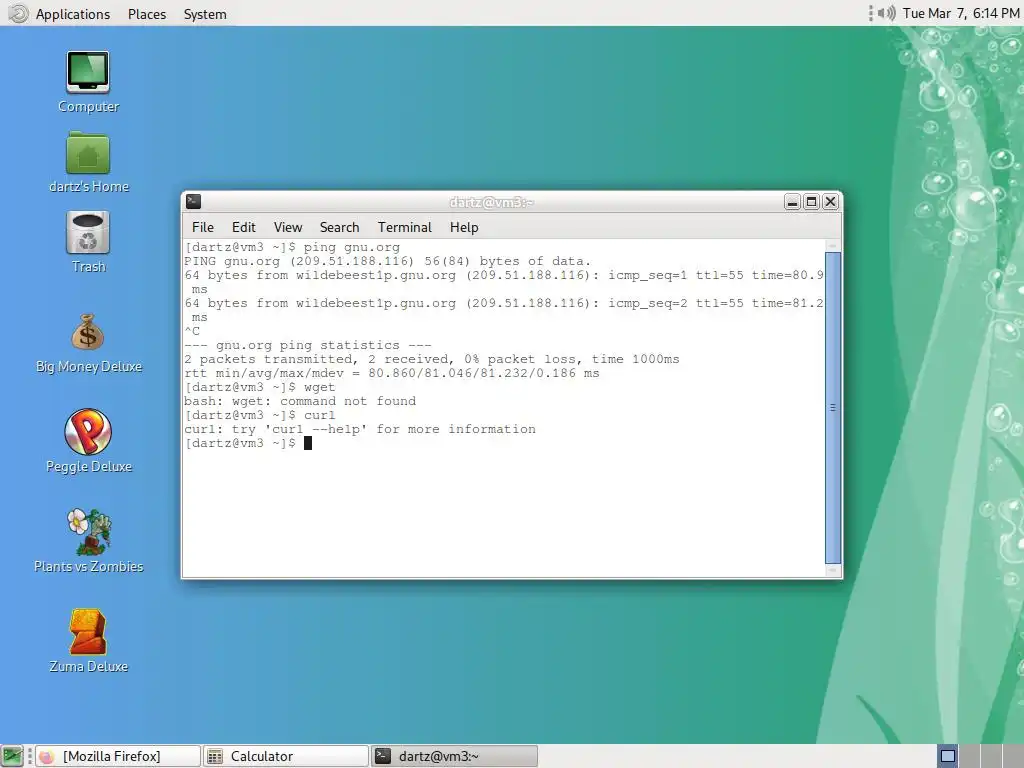
Task: Click the terminal vertical scrollbar handle
Action: click(x=833, y=407)
